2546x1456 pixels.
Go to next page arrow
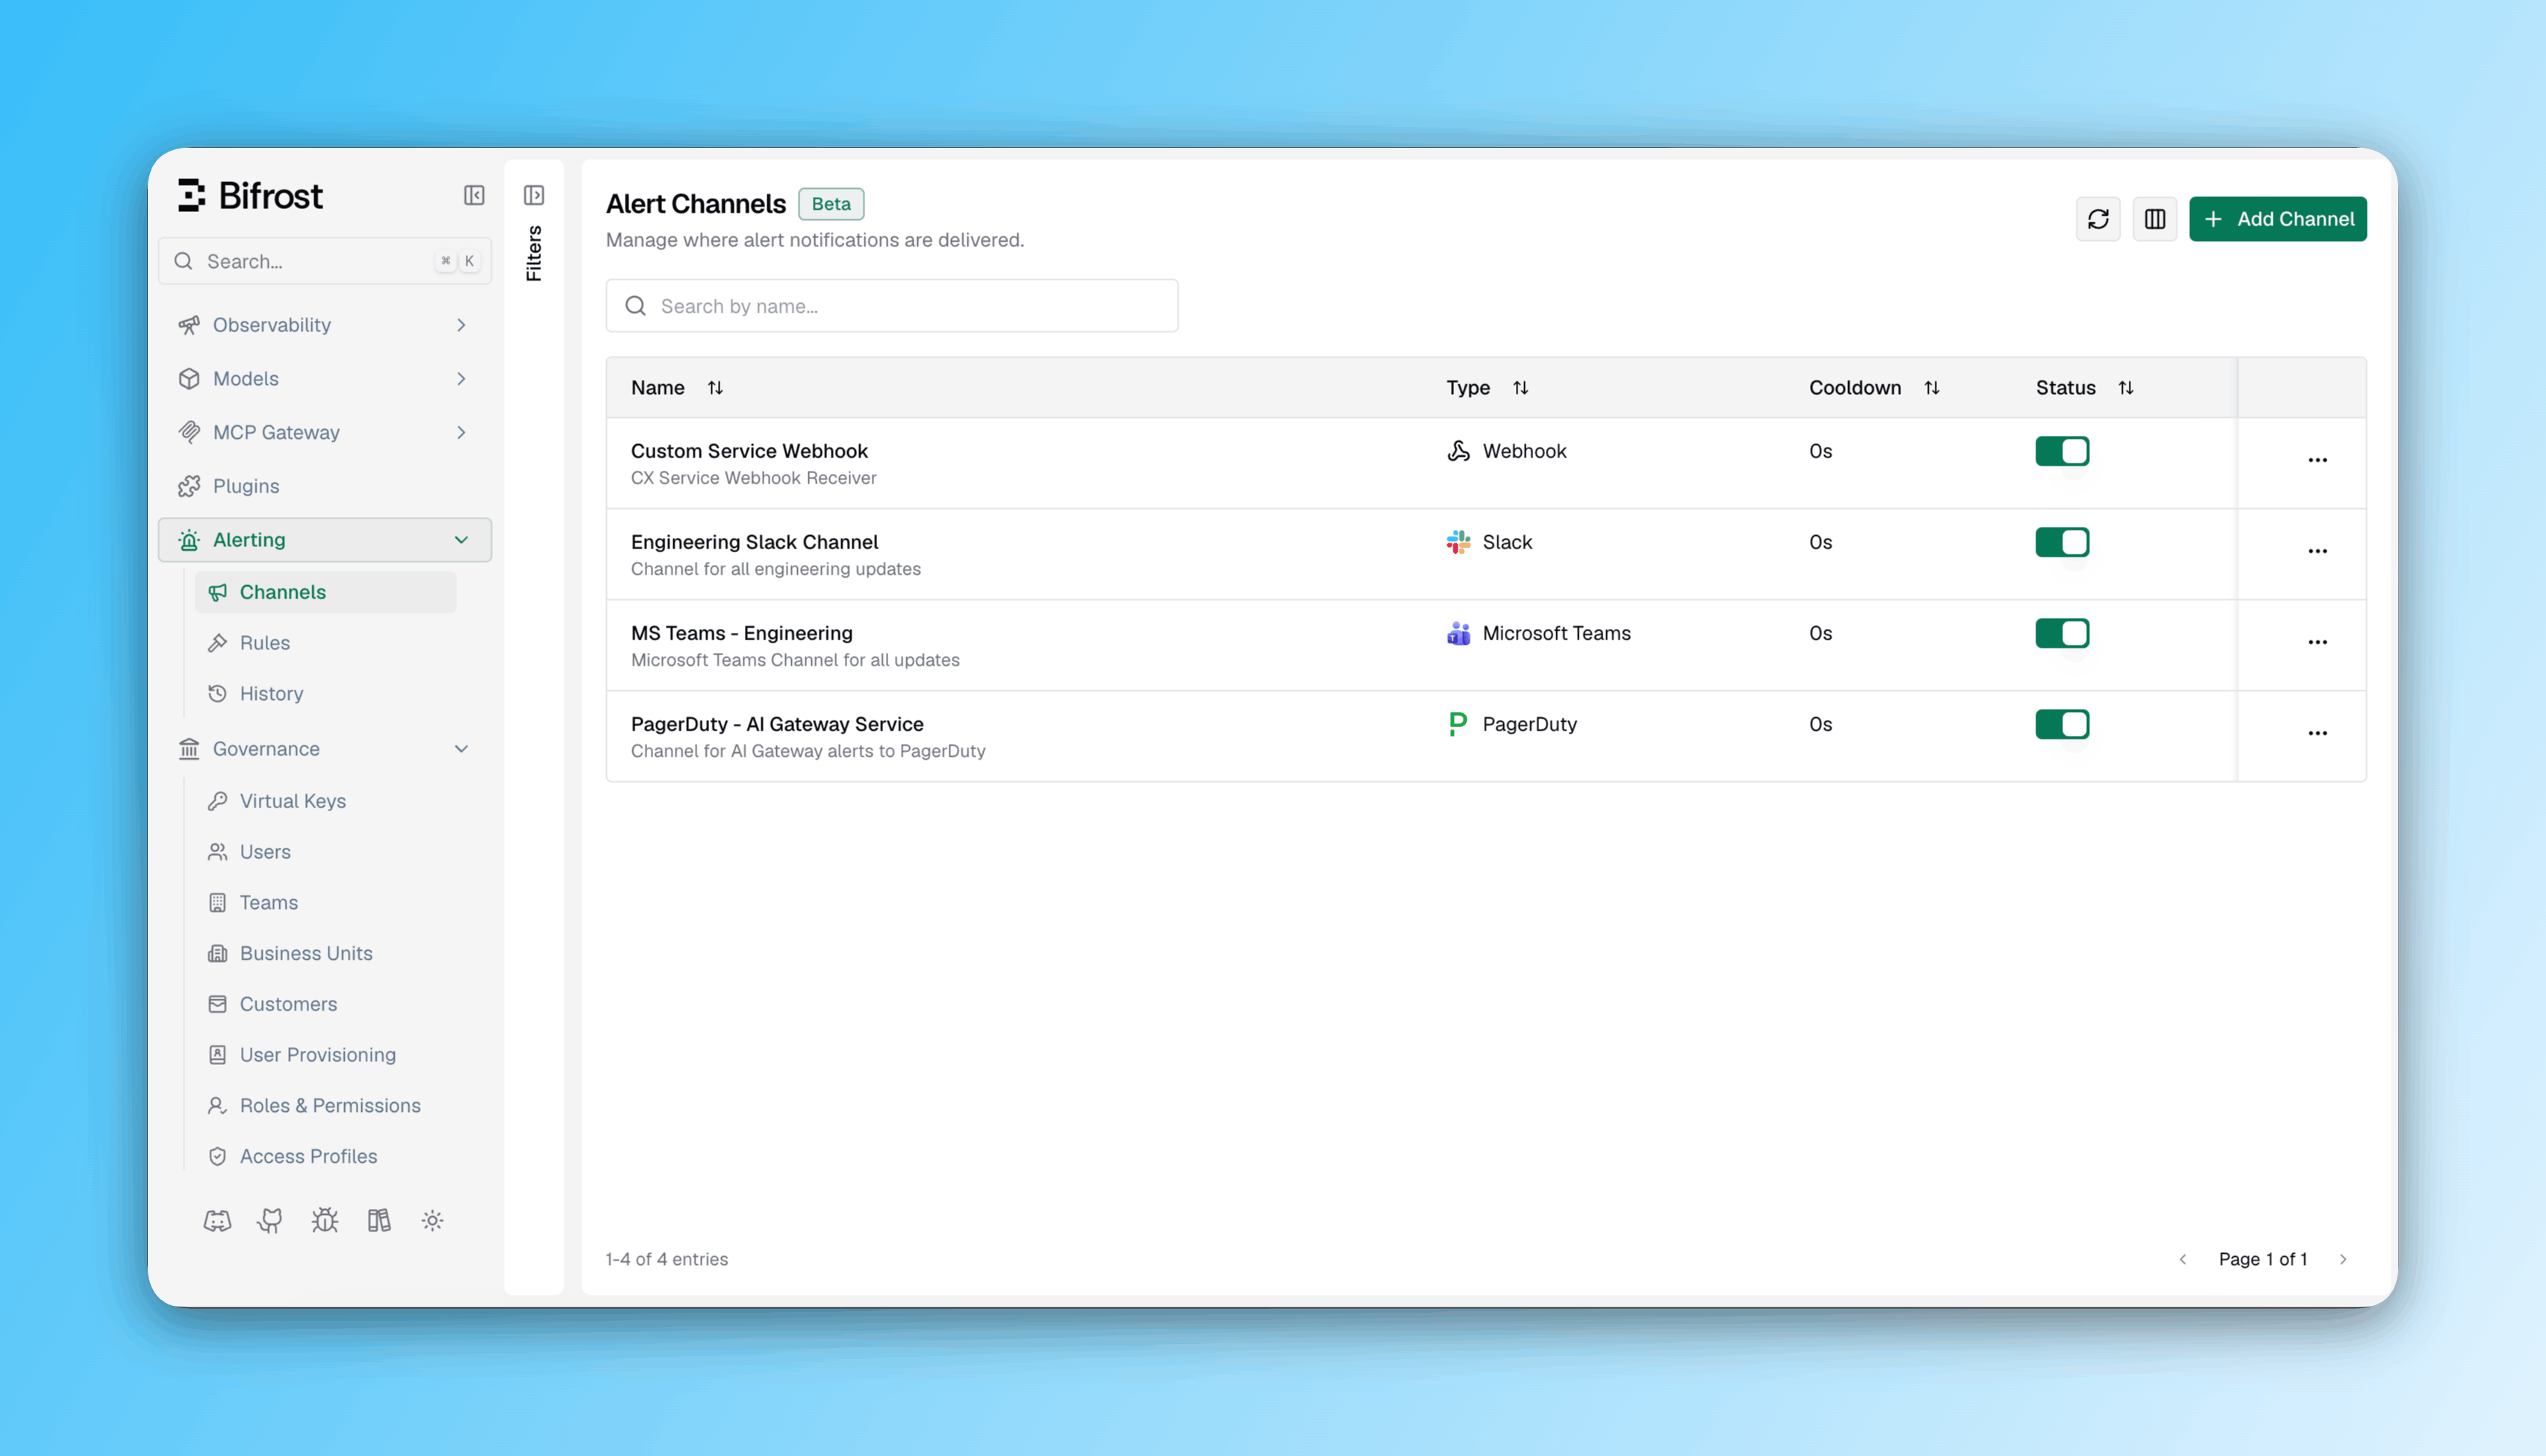[2343, 1259]
